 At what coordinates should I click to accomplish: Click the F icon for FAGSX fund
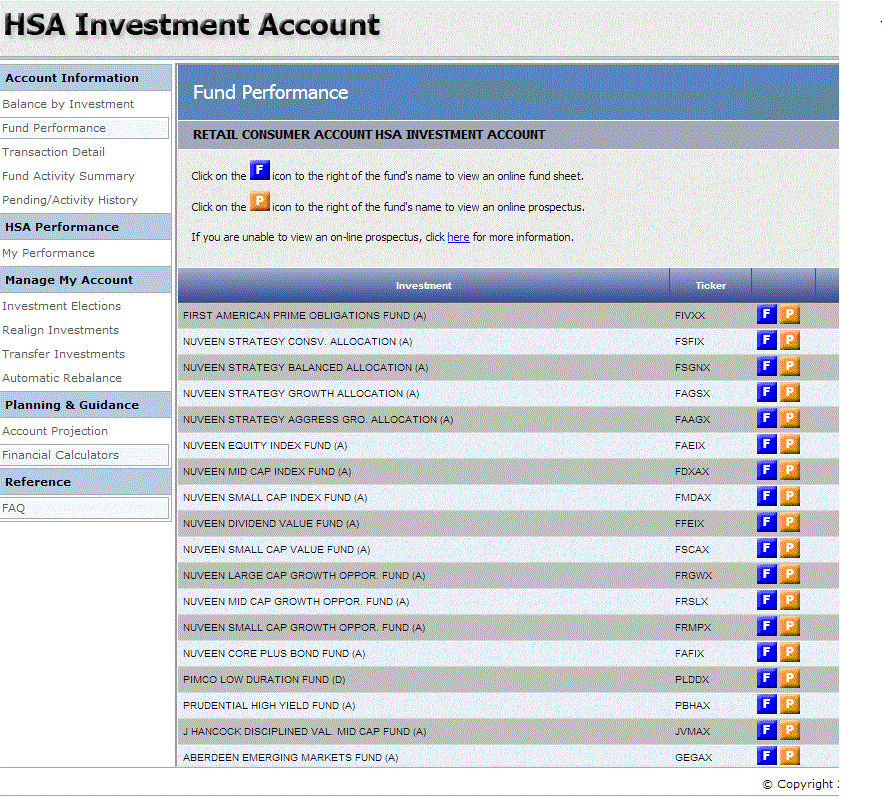click(766, 392)
